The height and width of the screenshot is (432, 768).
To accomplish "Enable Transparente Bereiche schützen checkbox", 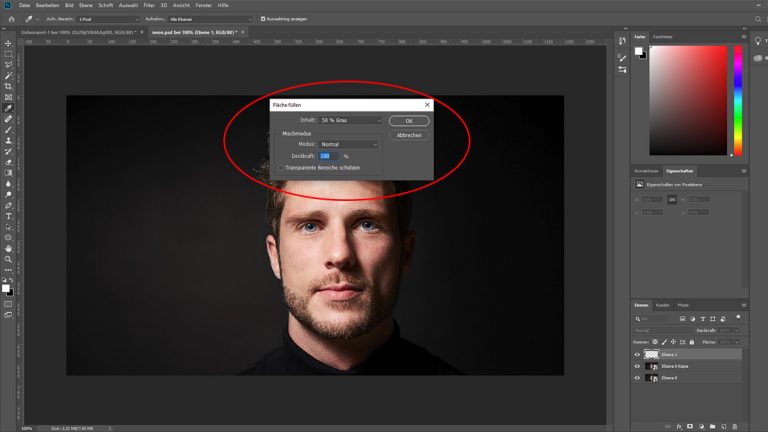I will pyautogui.click(x=281, y=168).
